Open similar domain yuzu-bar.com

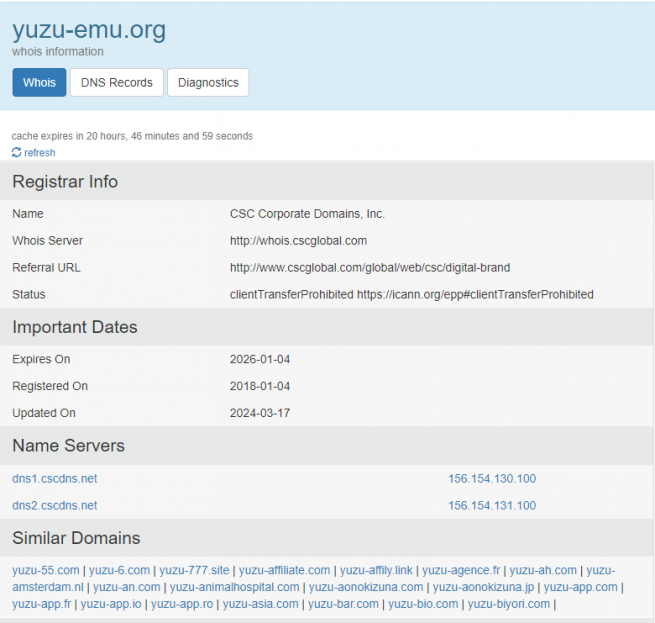(x=343, y=604)
